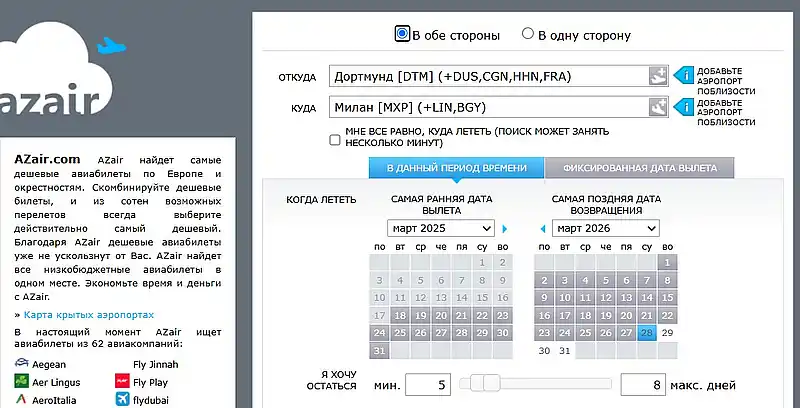Go to next month for earliest departure
The height and width of the screenshot is (408, 800).
point(505,229)
